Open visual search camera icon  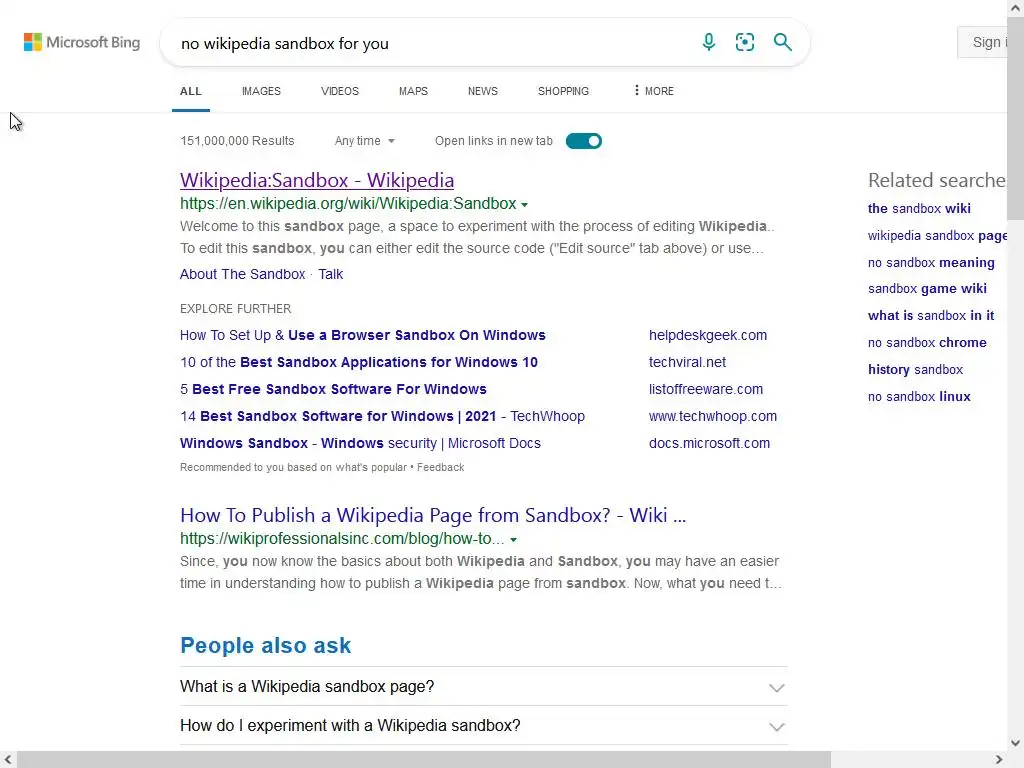[x=745, y=42]
